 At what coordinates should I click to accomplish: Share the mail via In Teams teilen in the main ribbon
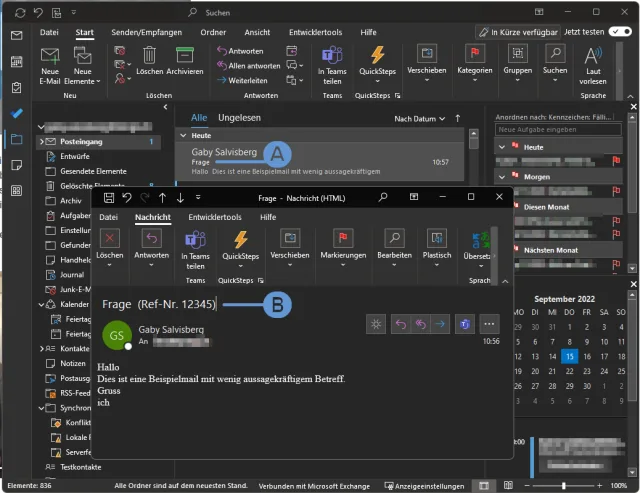coord(331,61)
